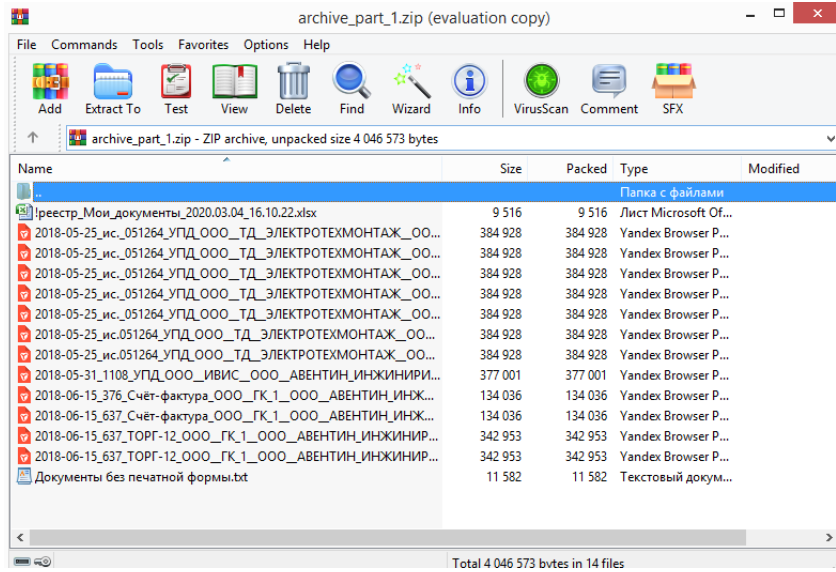Expand the archive path dropdown

[830, 139]
